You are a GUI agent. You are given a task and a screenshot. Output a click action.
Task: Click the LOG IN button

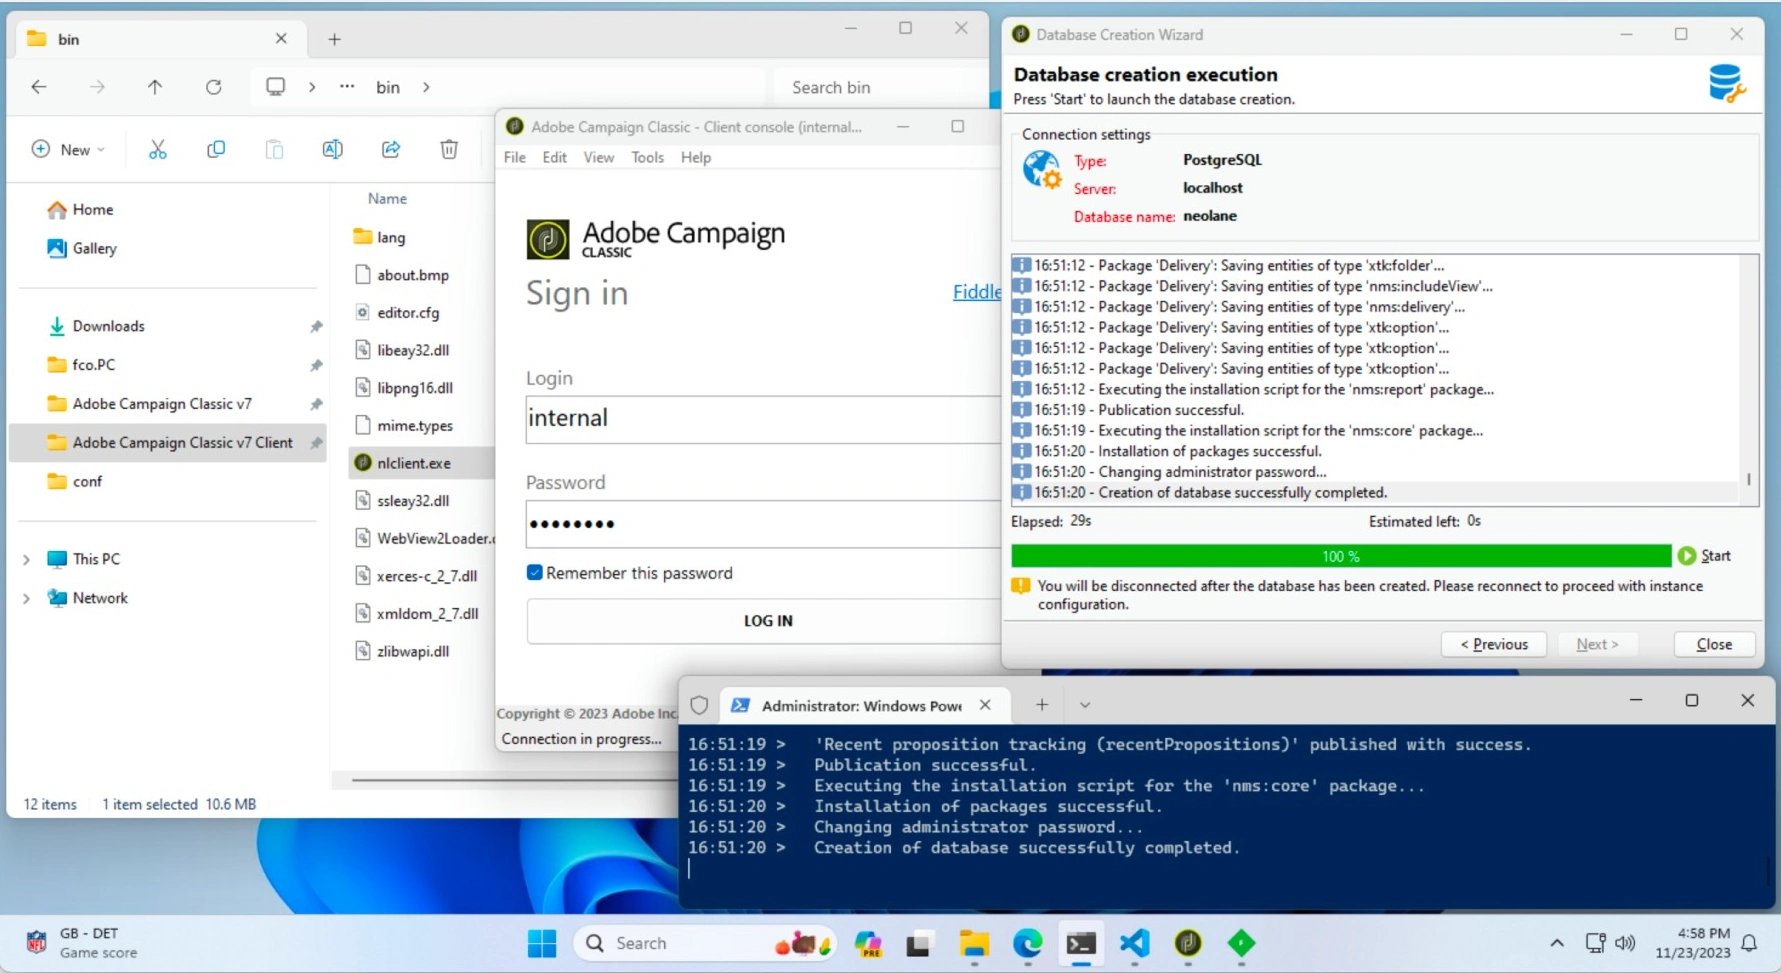point(764,621)
